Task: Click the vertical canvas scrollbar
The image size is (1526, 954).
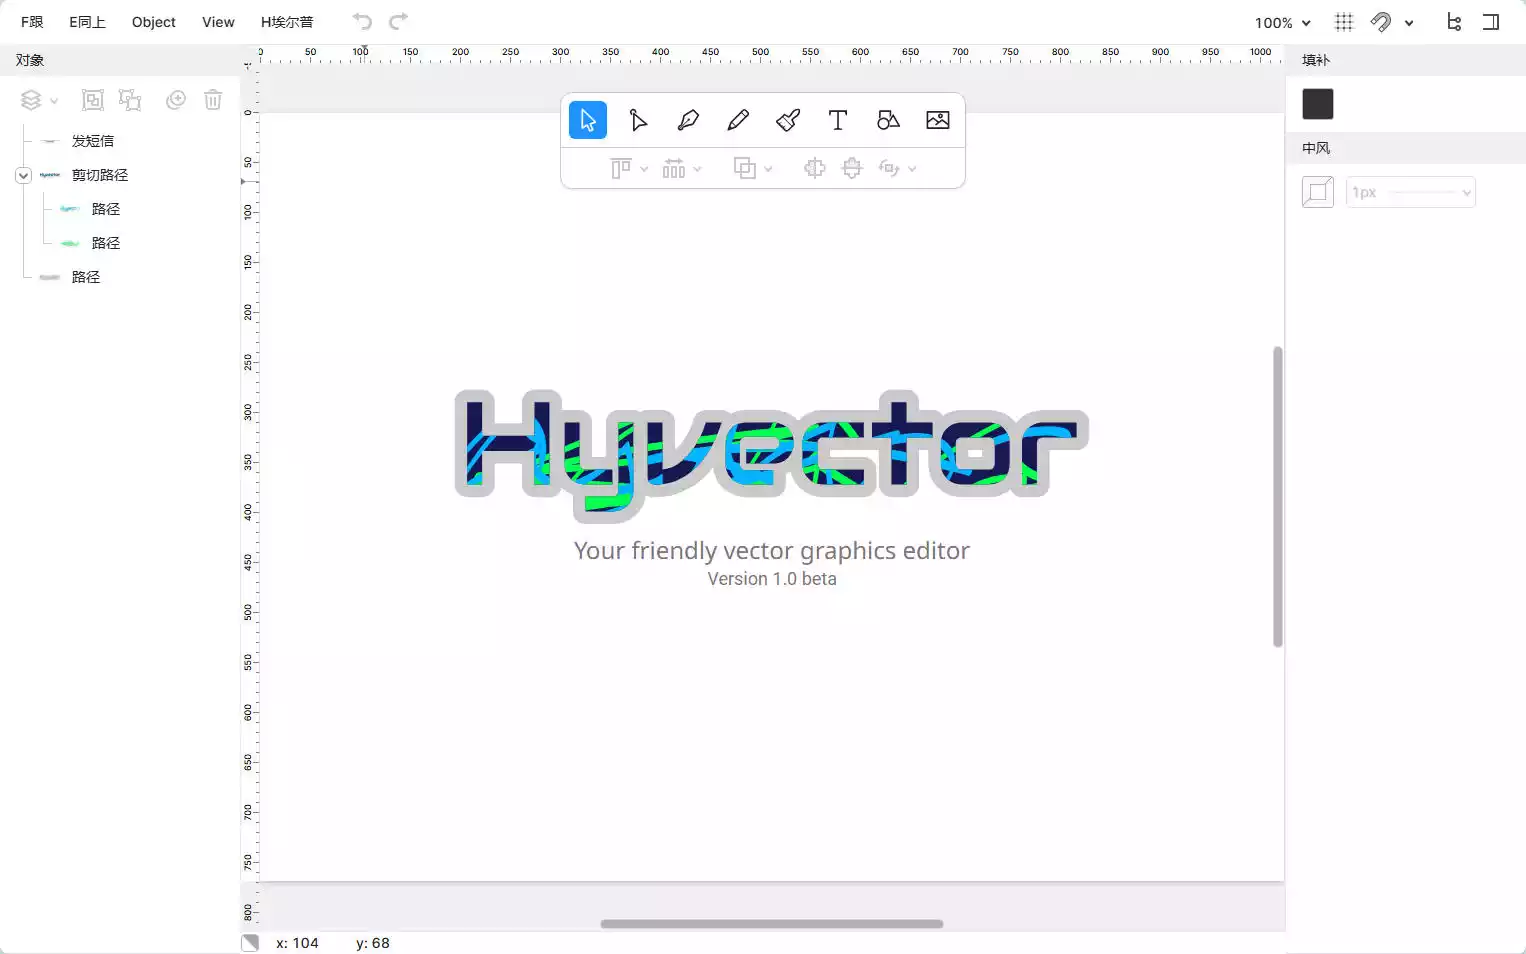Action: point(1278,497)
